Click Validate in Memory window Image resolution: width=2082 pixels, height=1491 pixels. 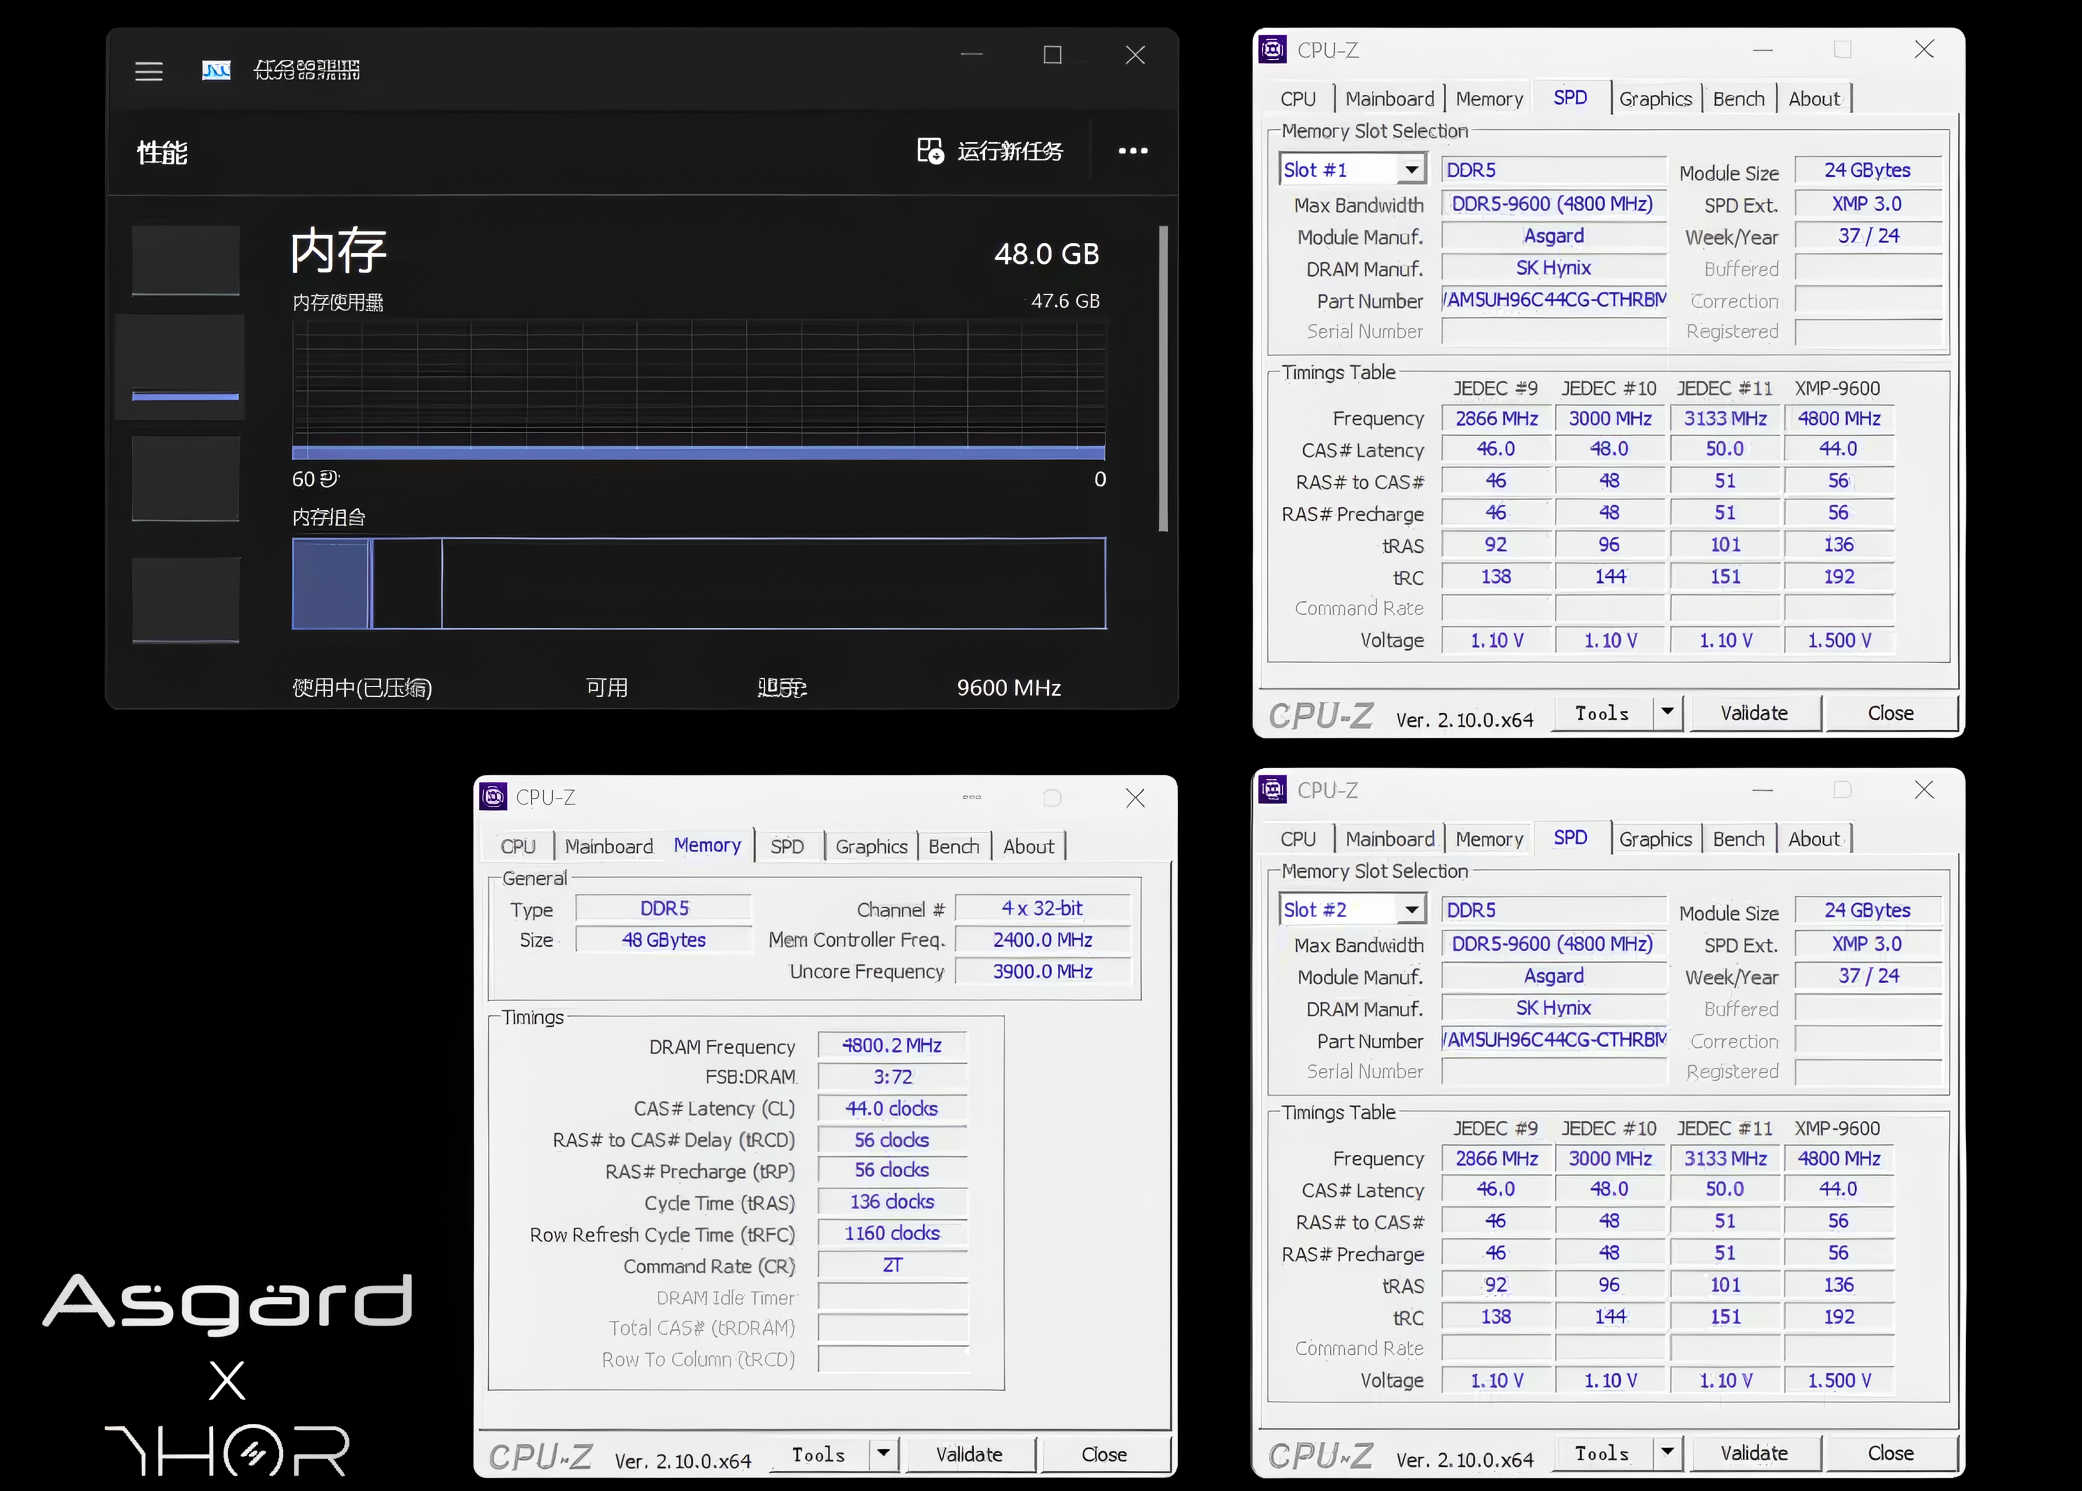click(x=969, y=1454)
